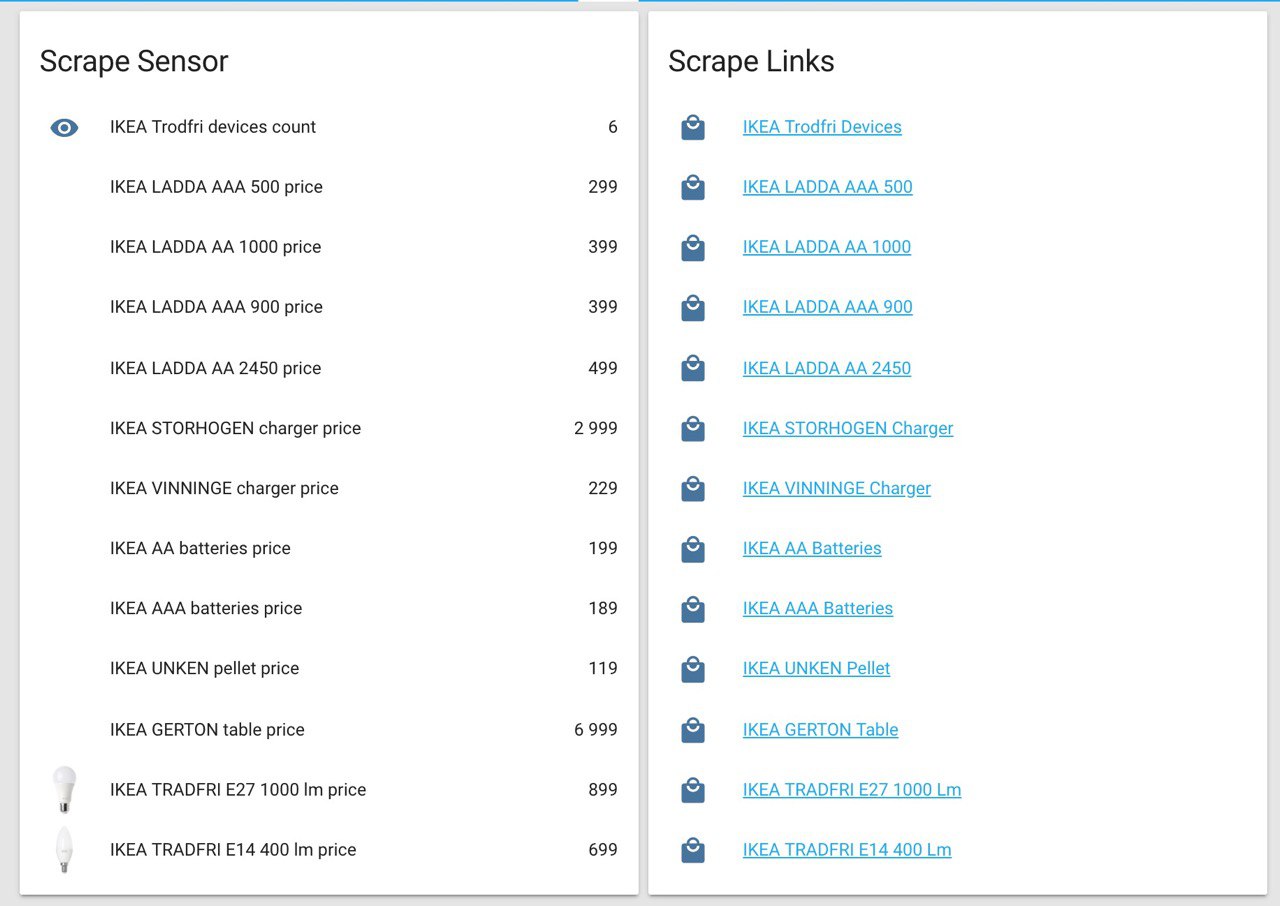Open the IKEA AAA Batteries link
The height and width of the screenshot is (906, 1280).
818,608
